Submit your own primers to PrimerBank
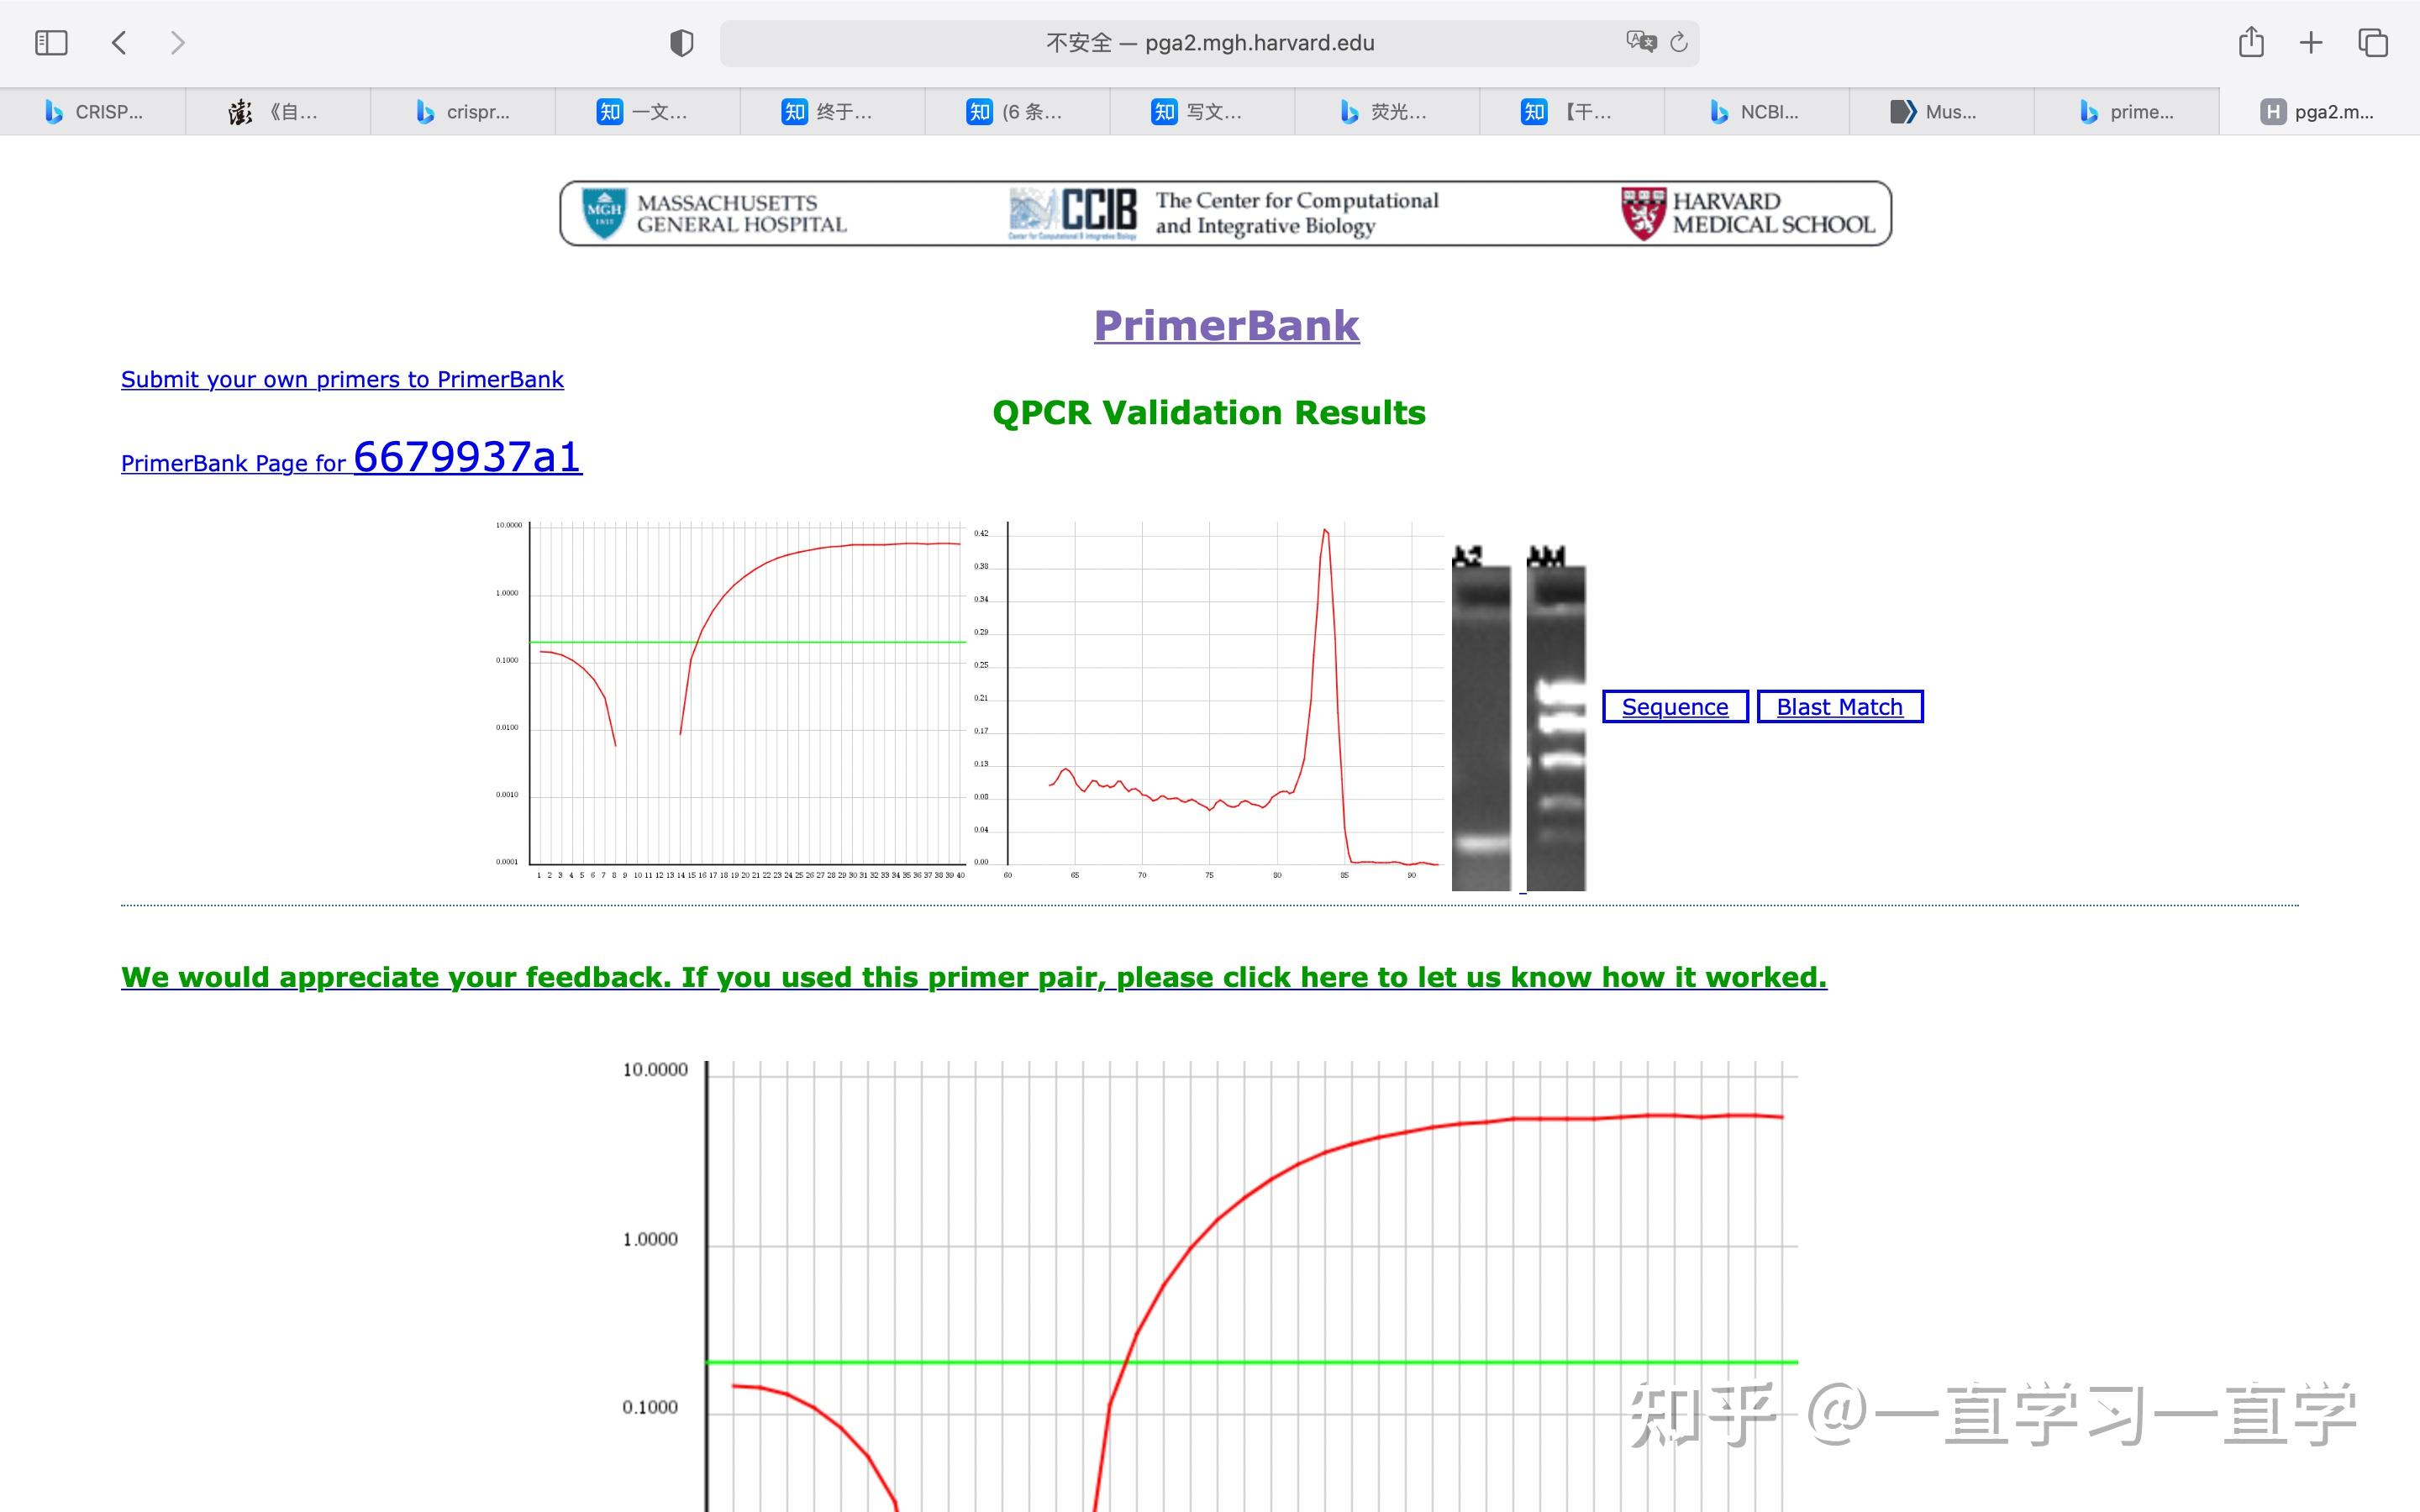This screenshot has width=2420, height=1512. coord(341,379)
